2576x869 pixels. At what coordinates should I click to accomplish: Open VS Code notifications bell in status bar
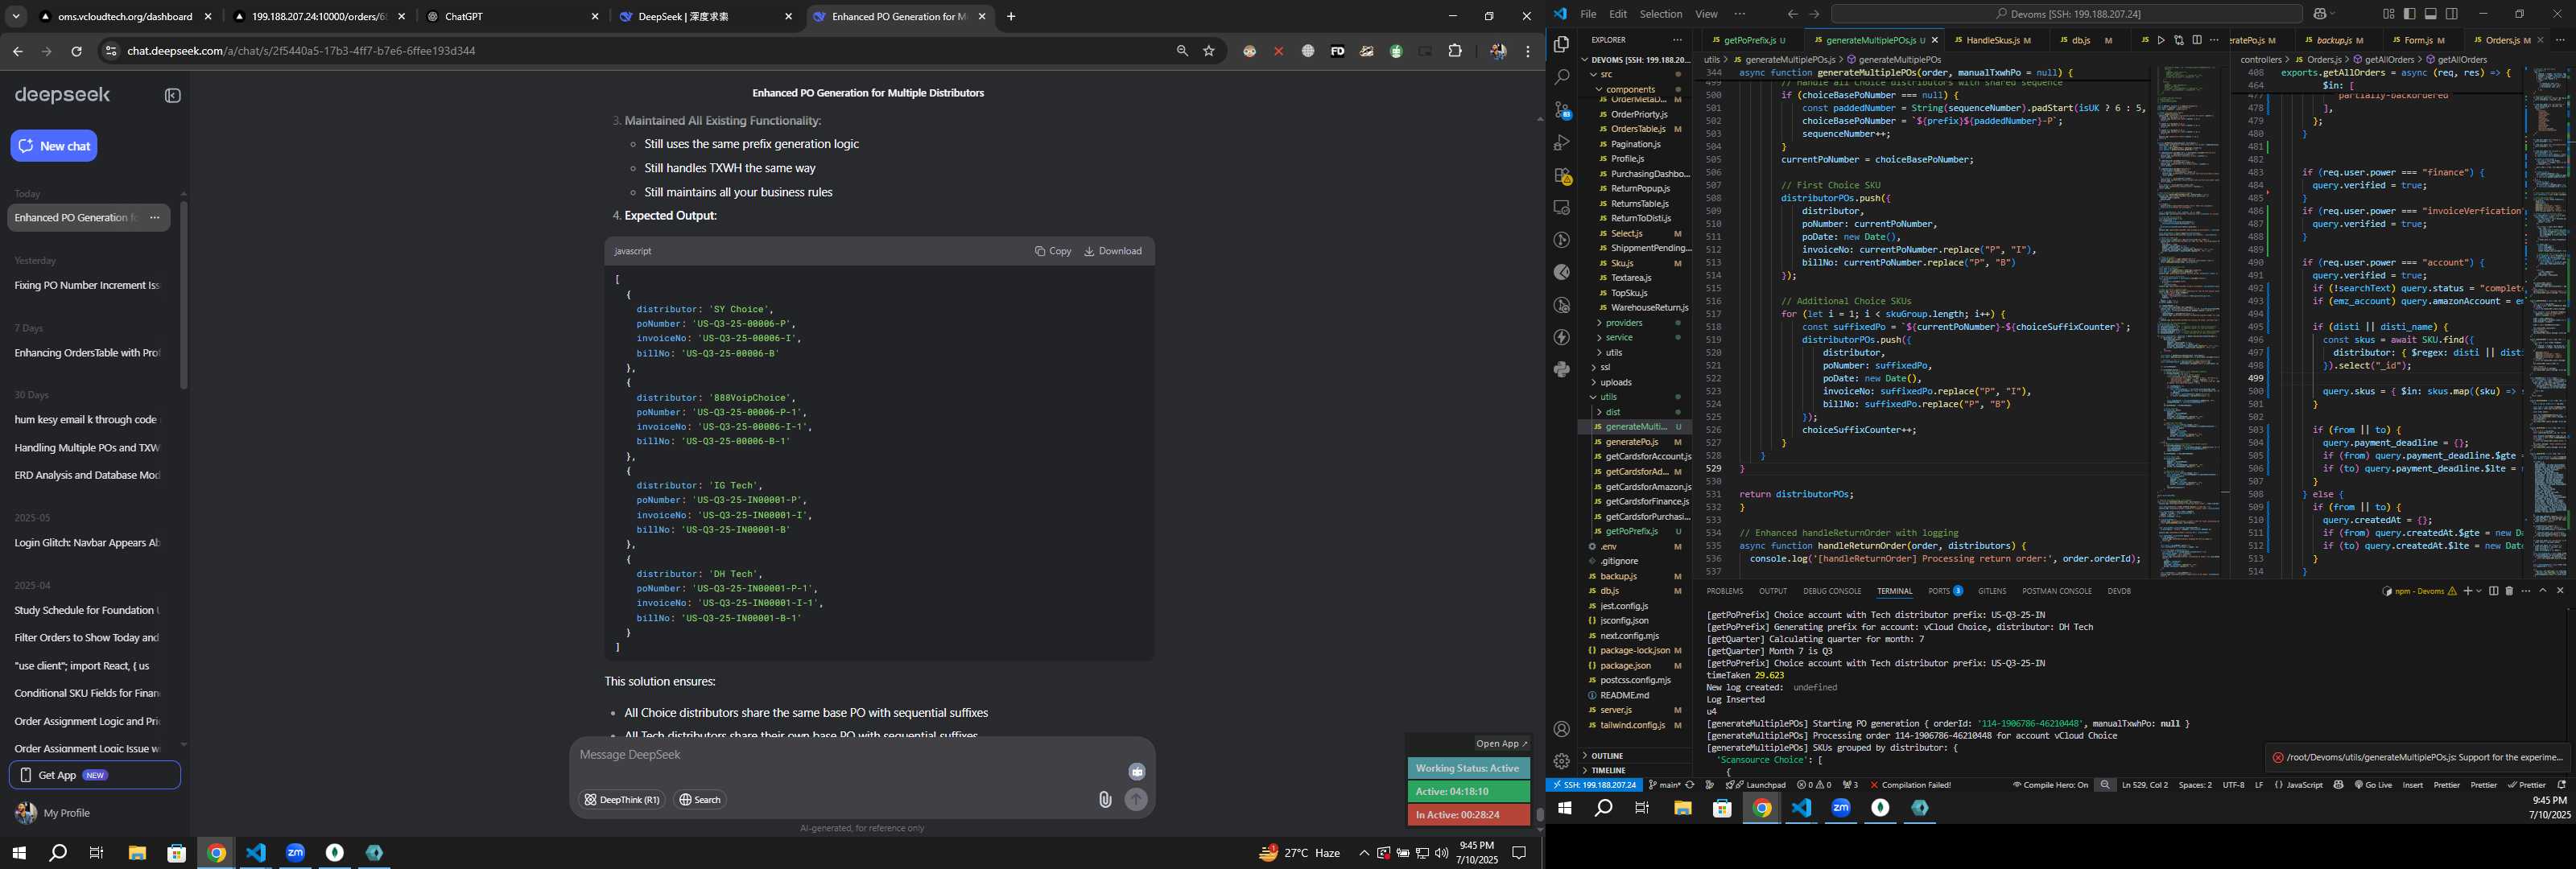2561,785
